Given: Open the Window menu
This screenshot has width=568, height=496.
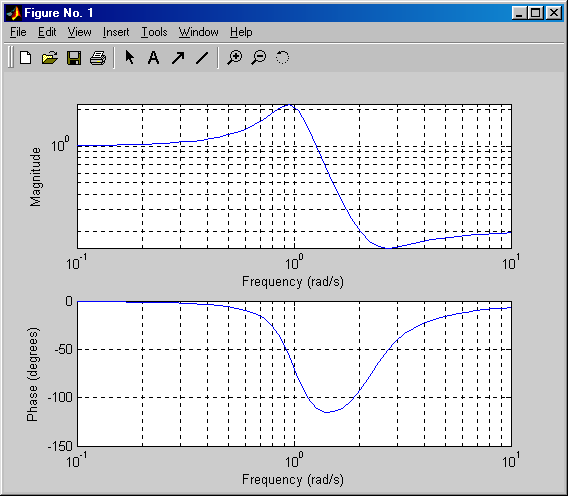Looking at the screenshot, I should click(199, 32).
